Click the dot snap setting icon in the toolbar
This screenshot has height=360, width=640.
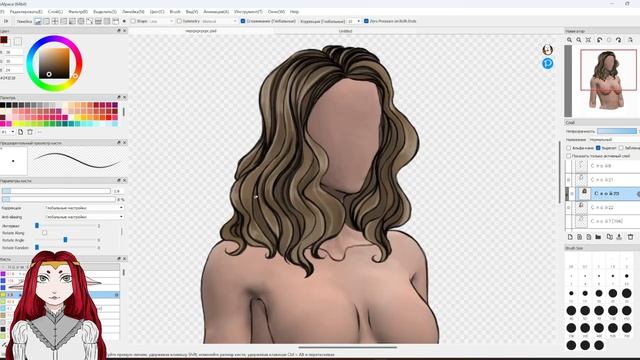(x=124, y=21)
